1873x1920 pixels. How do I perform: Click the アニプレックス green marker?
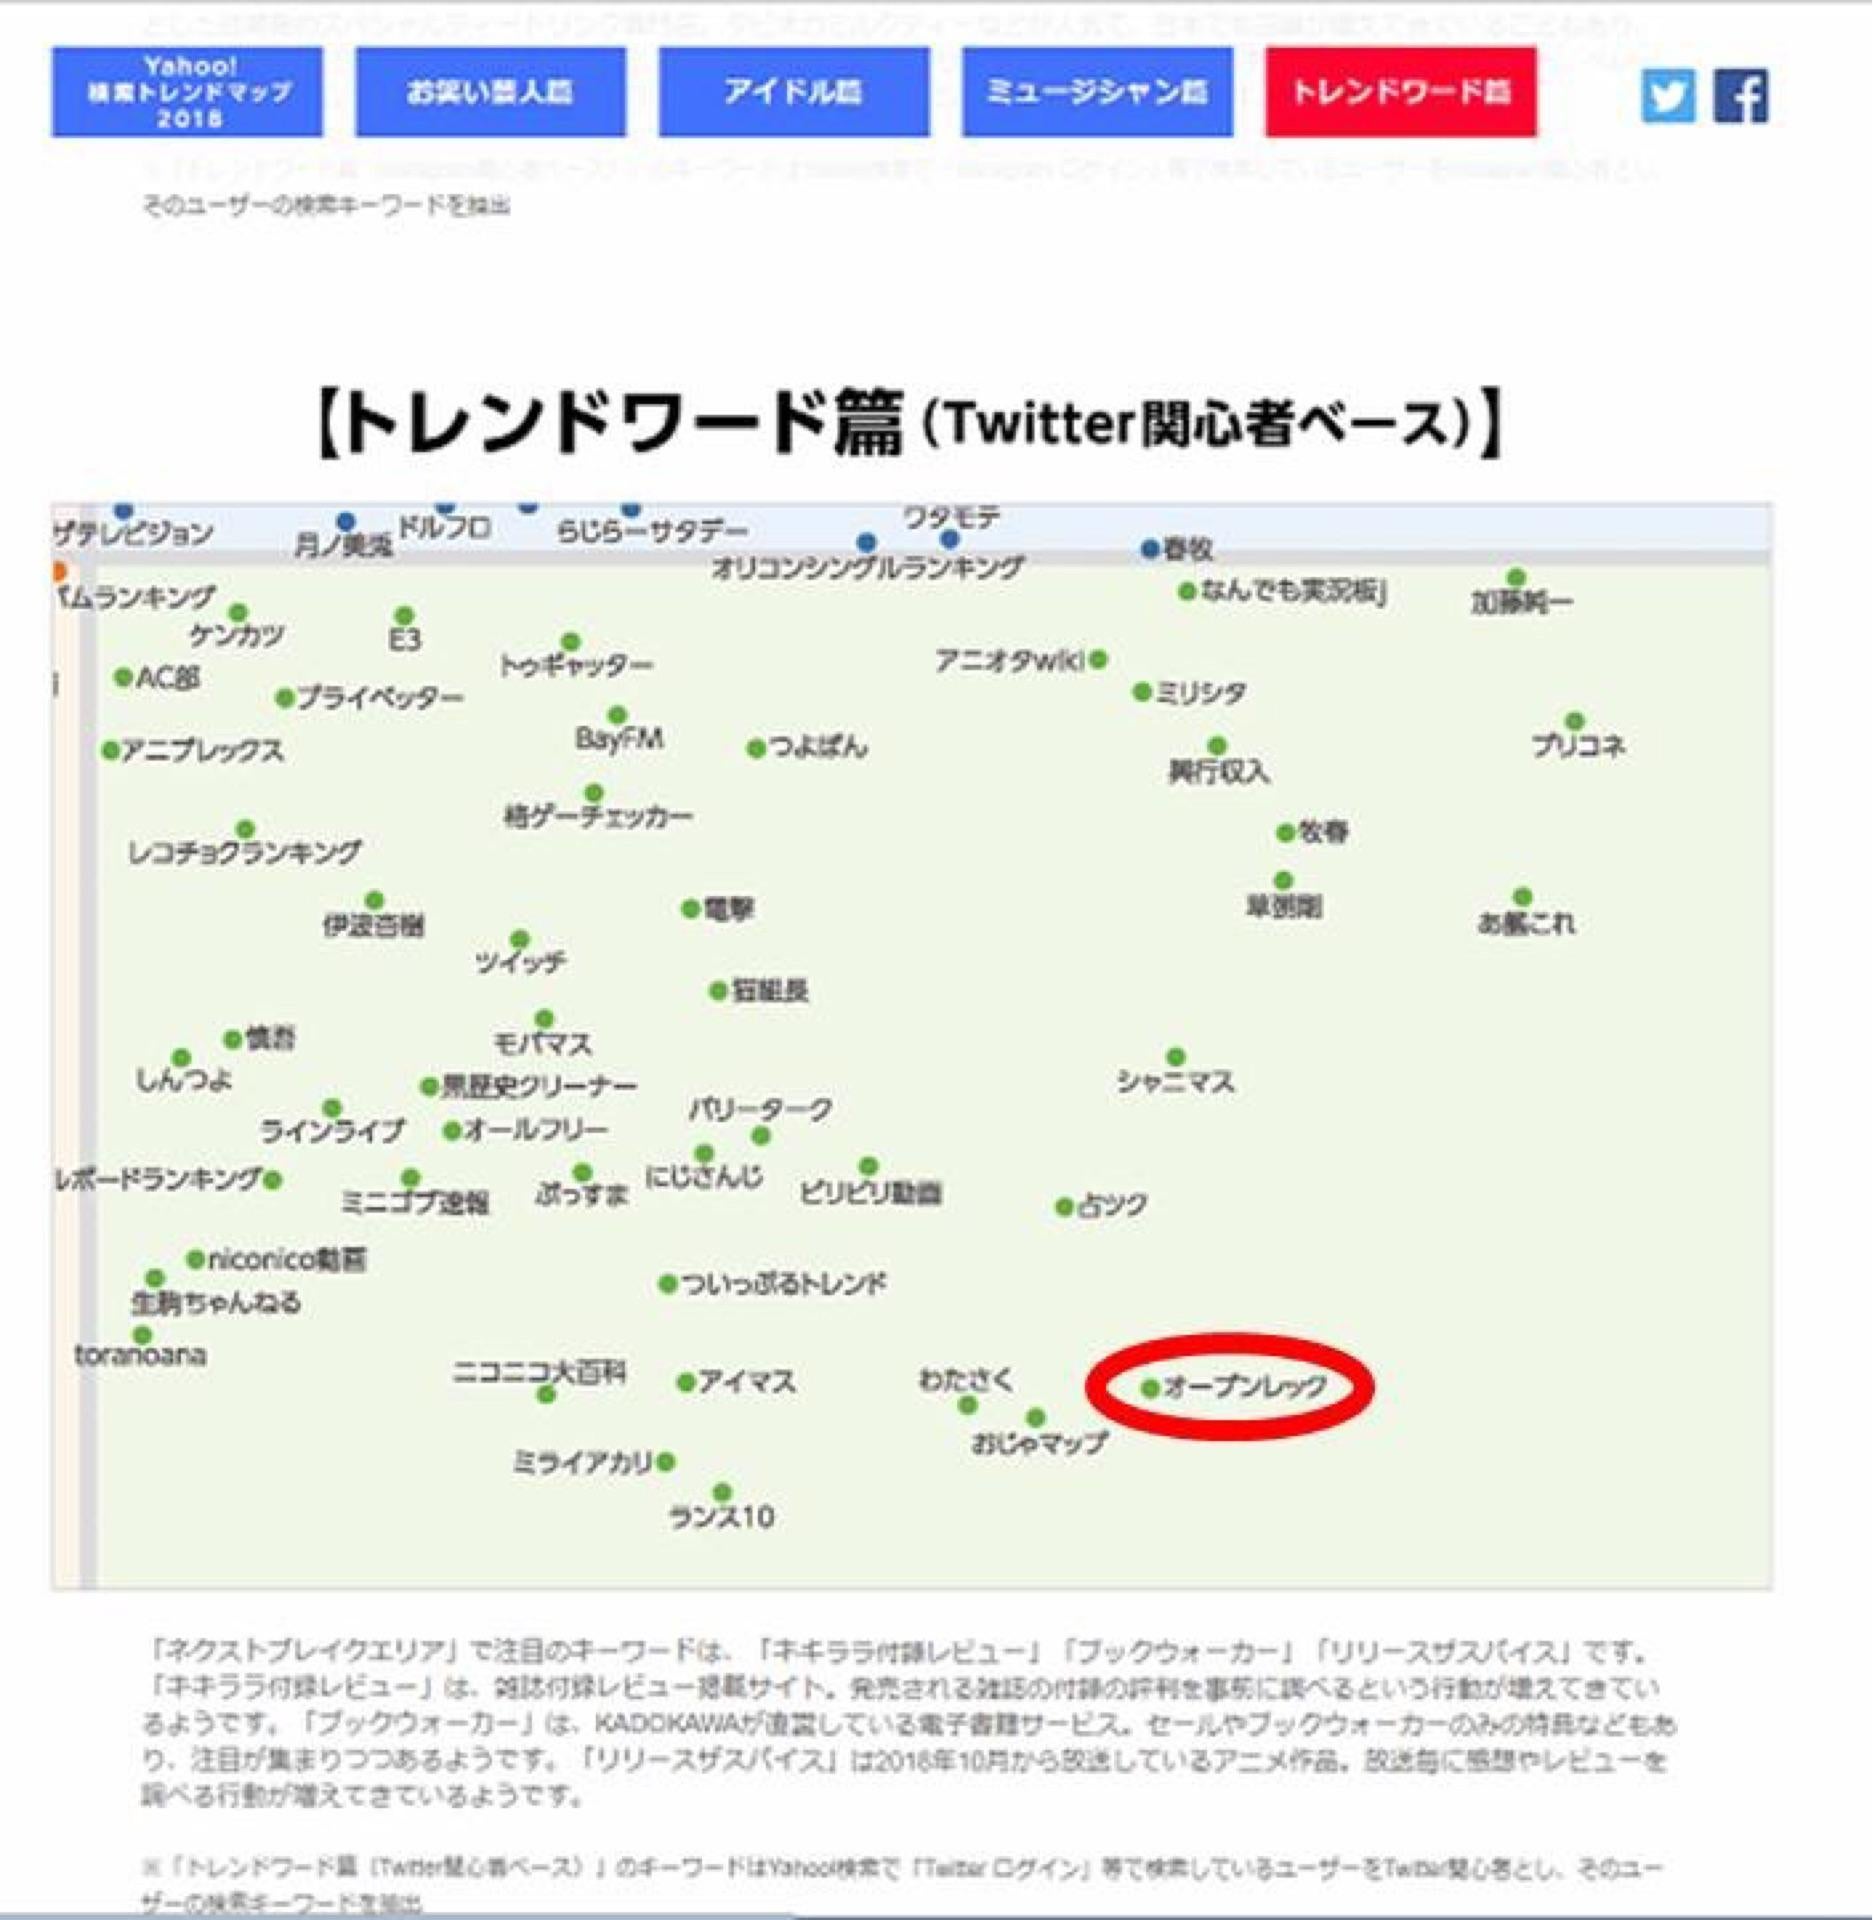[x=111, y=751]
